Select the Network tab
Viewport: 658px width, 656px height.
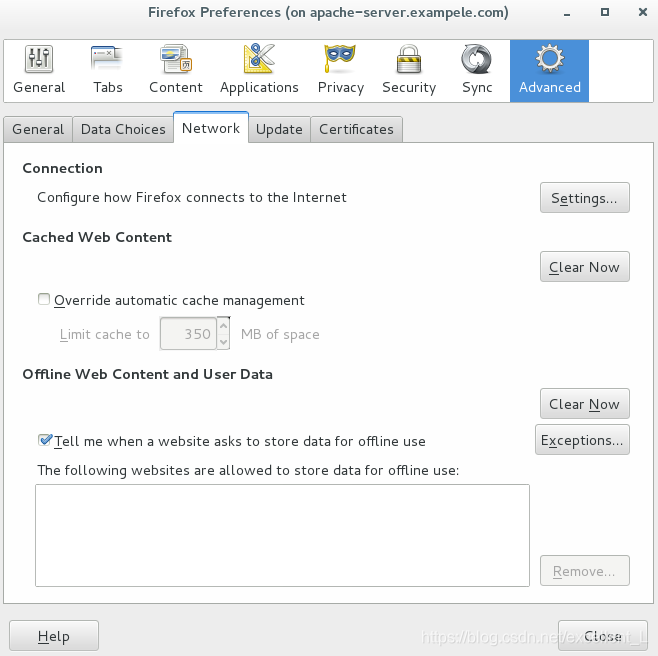pos(211,128)
